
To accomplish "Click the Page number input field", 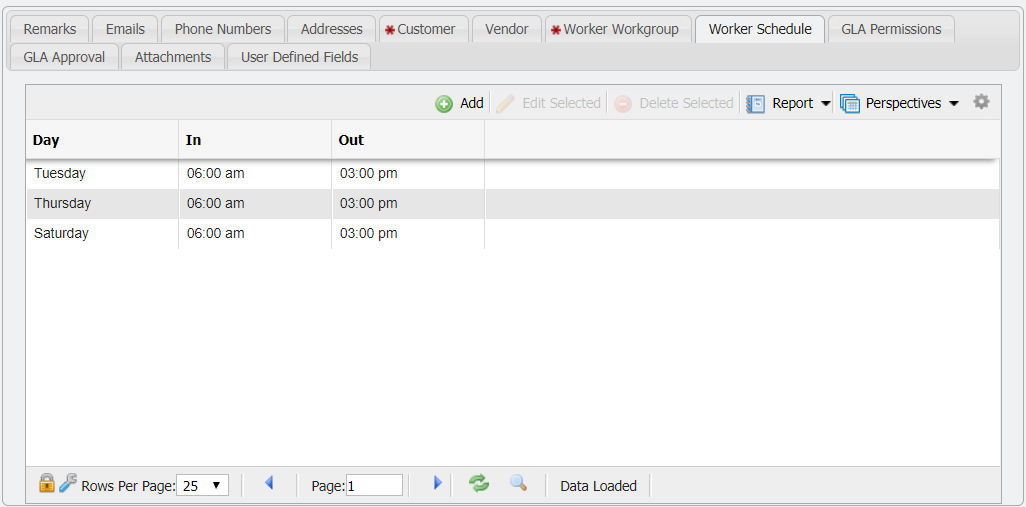I will click(x=374, y=486).
